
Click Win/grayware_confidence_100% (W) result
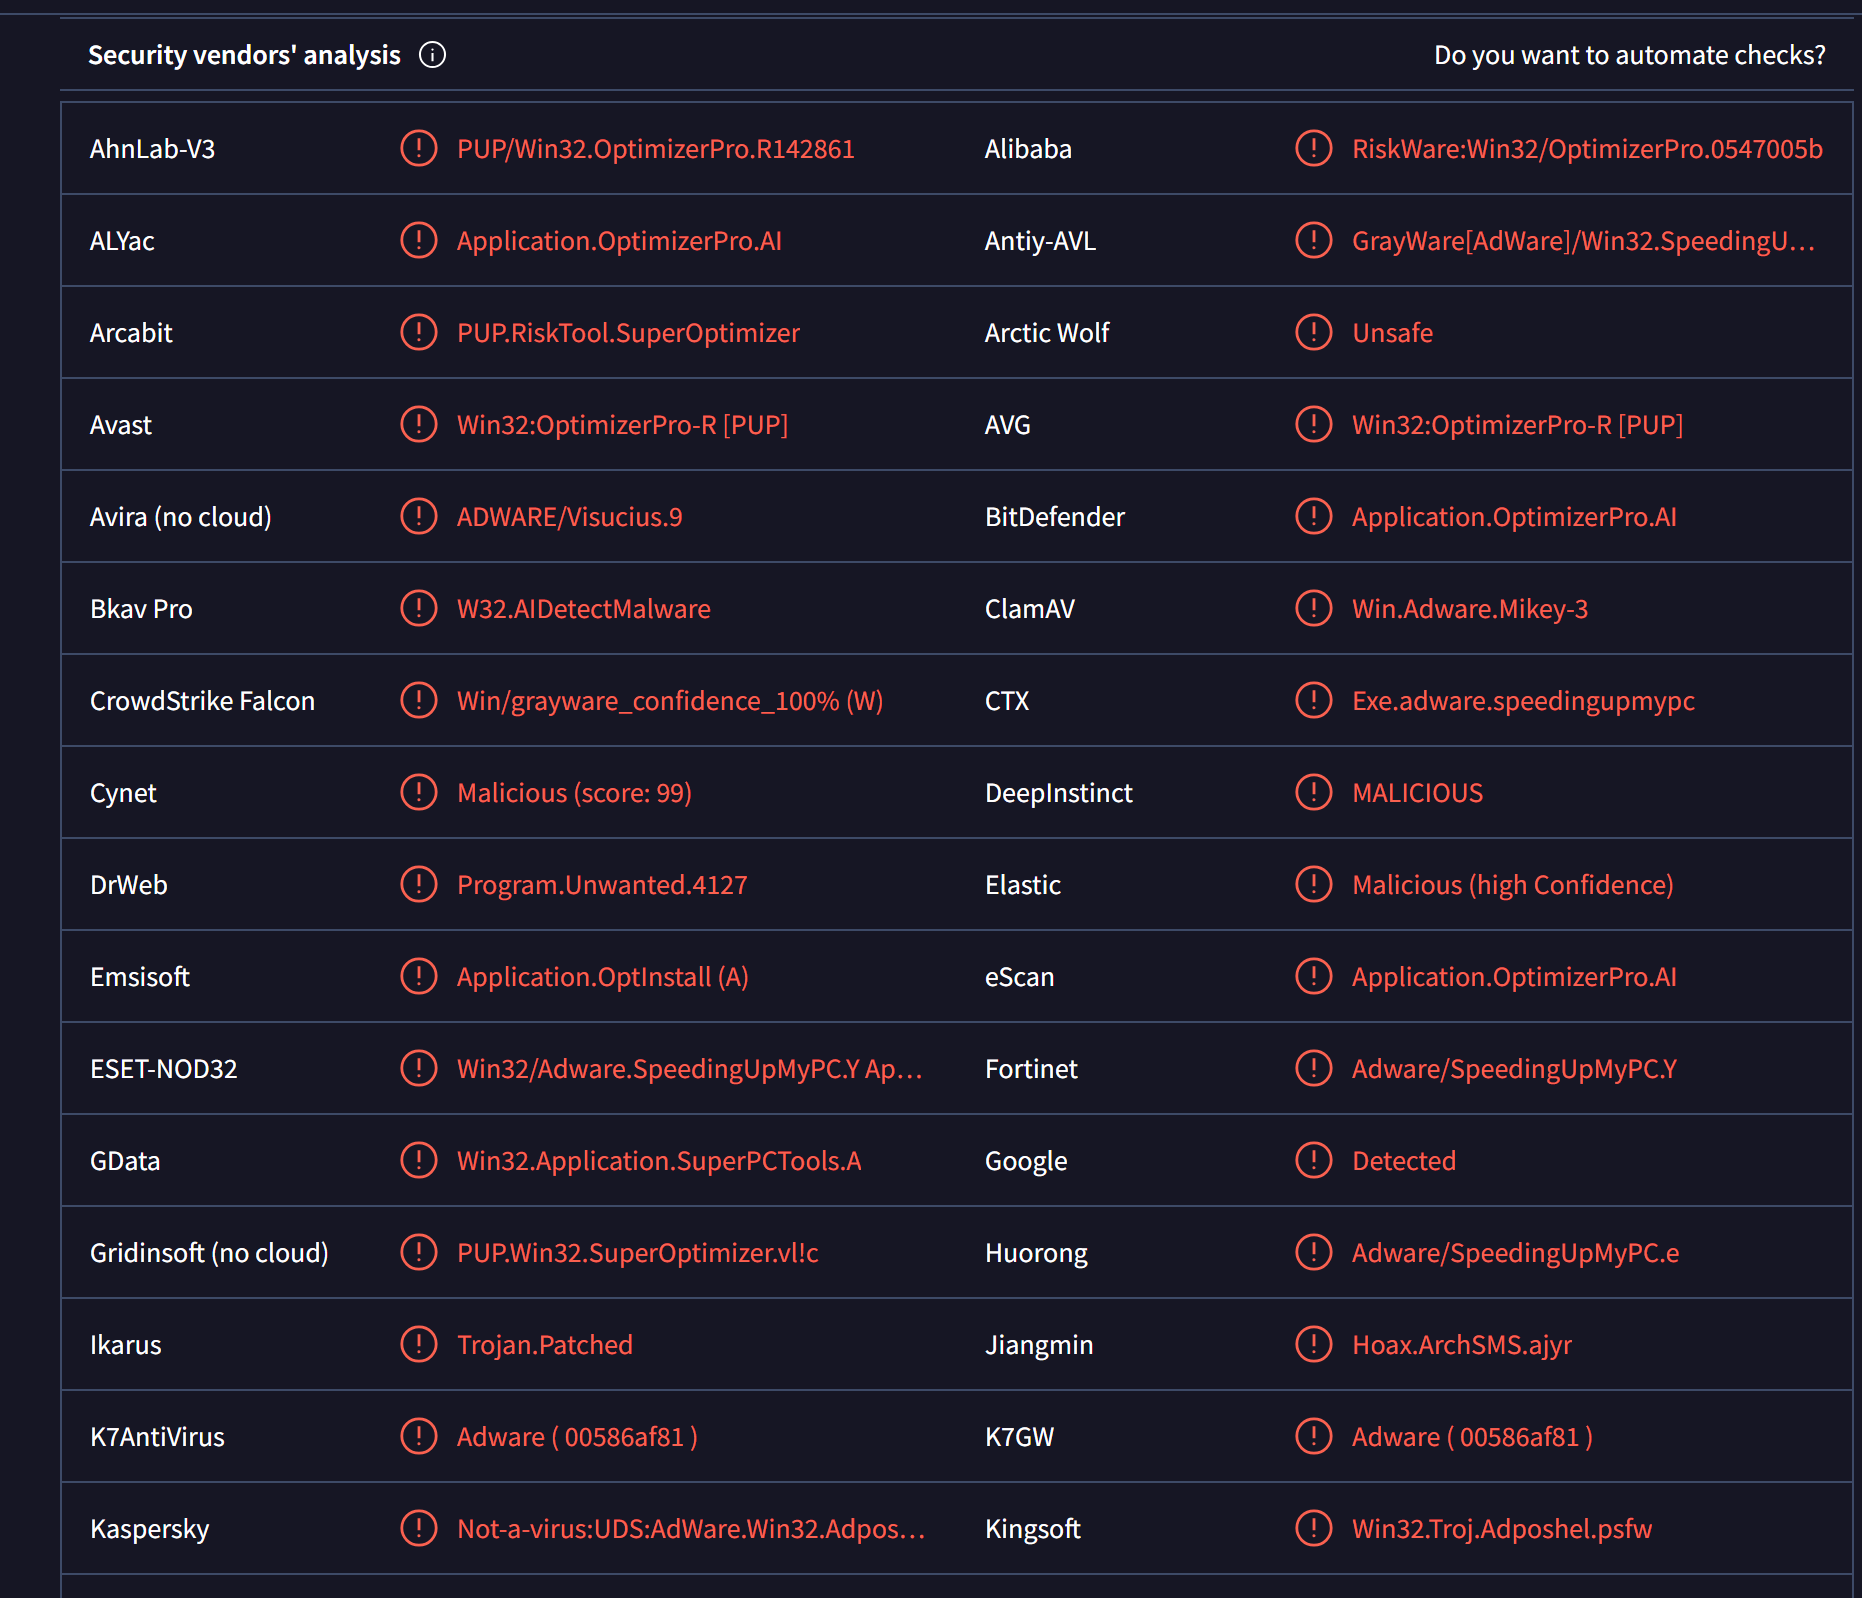click(x=670, y=701)
